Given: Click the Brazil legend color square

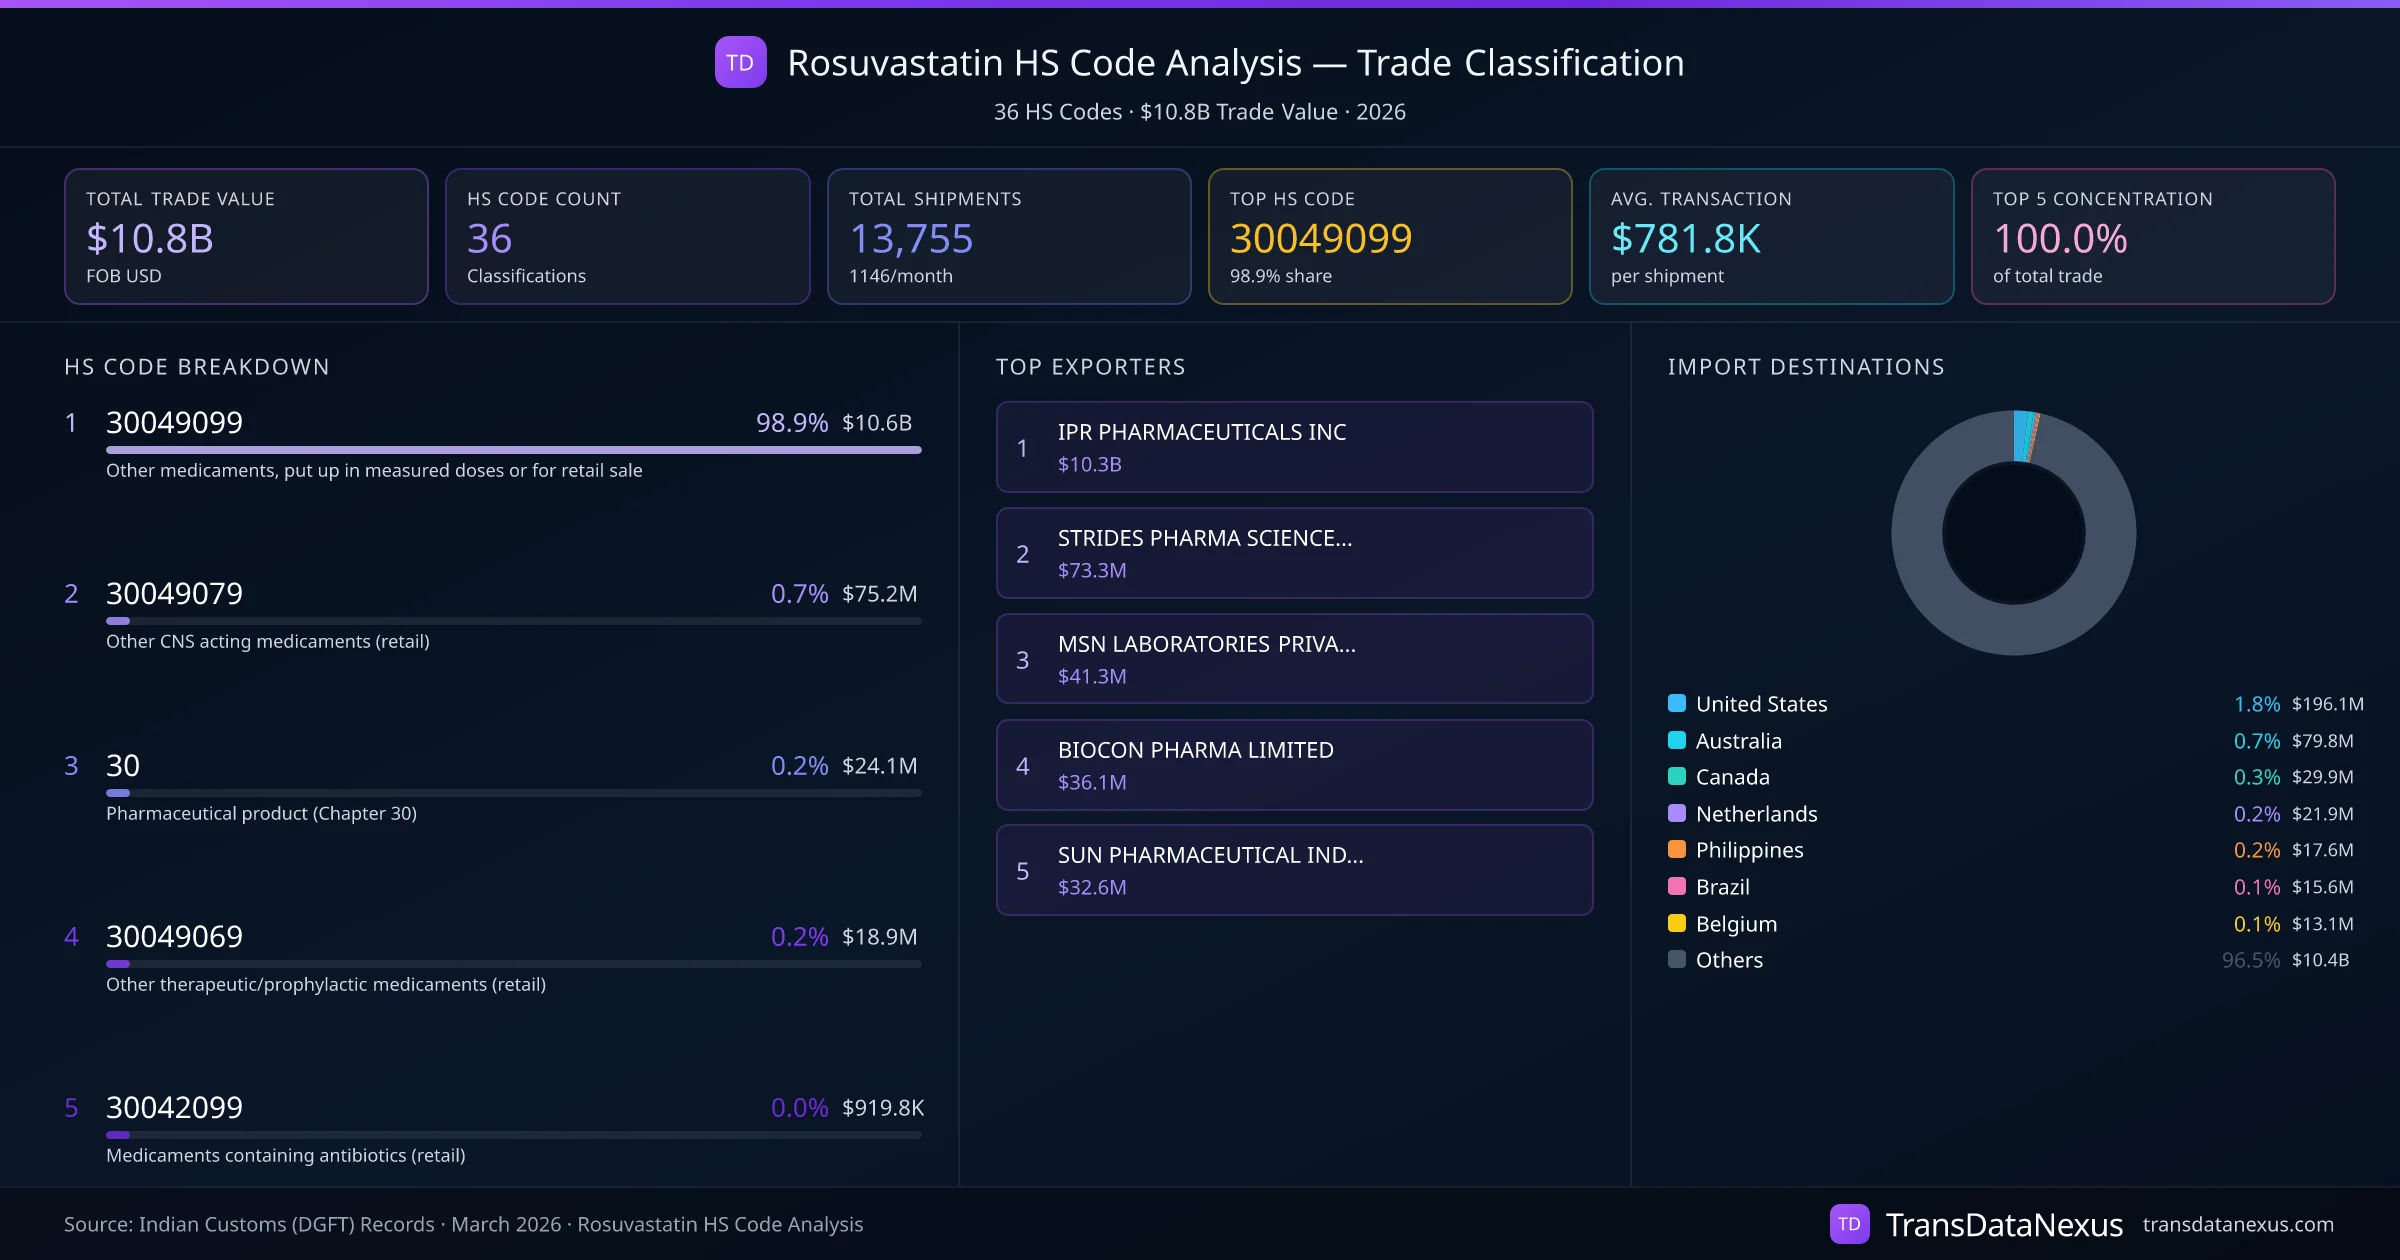Looking at the screenshot, I should tap(1677, 886).
